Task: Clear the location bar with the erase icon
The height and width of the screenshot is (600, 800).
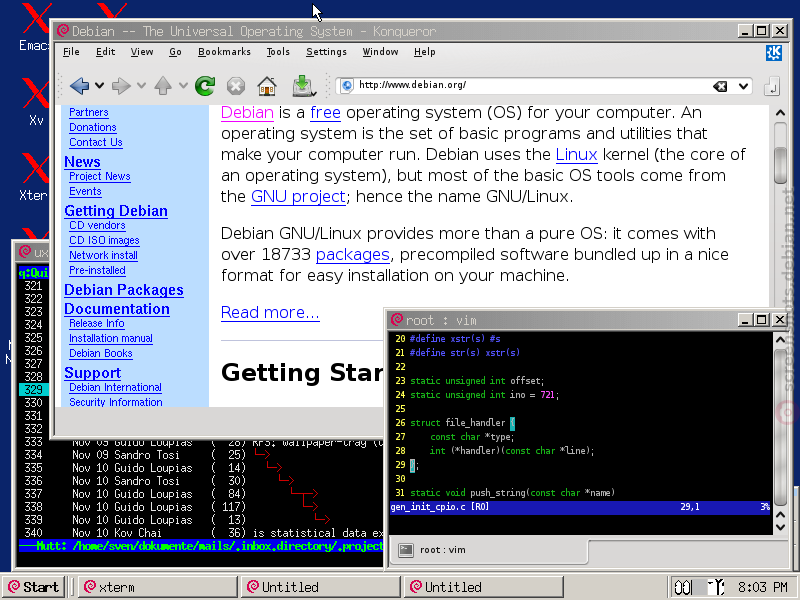Action: tap(720, 86)
